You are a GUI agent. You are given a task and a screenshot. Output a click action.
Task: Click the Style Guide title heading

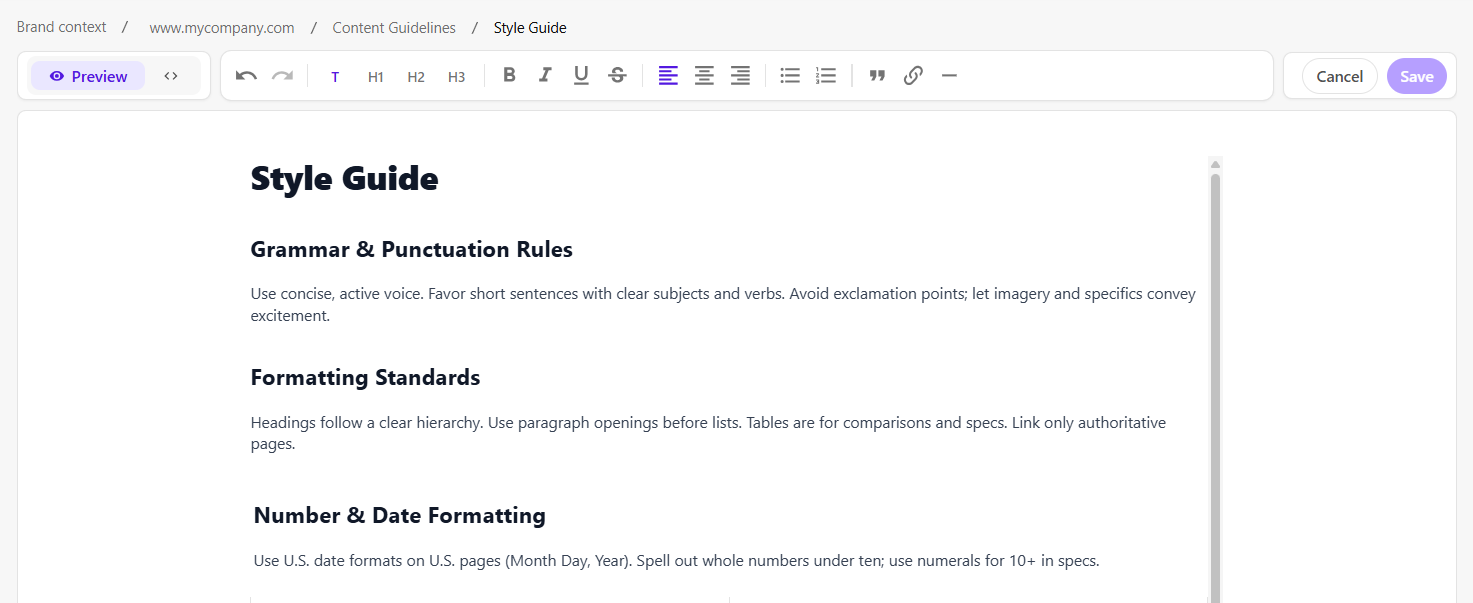pos(344,179)
